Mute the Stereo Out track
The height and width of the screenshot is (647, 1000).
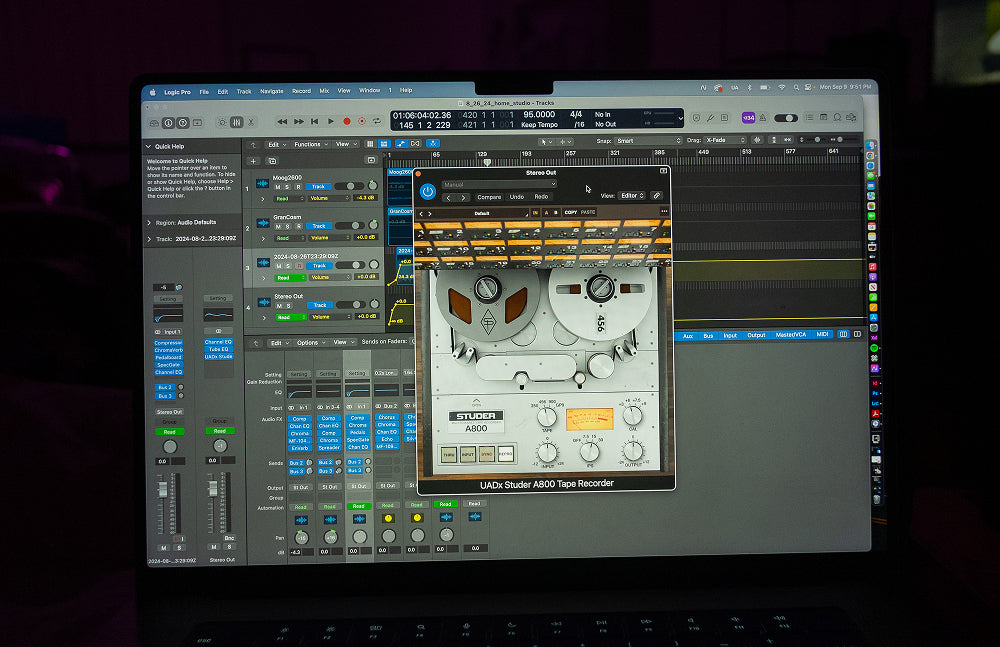click(x=278, y=306)
